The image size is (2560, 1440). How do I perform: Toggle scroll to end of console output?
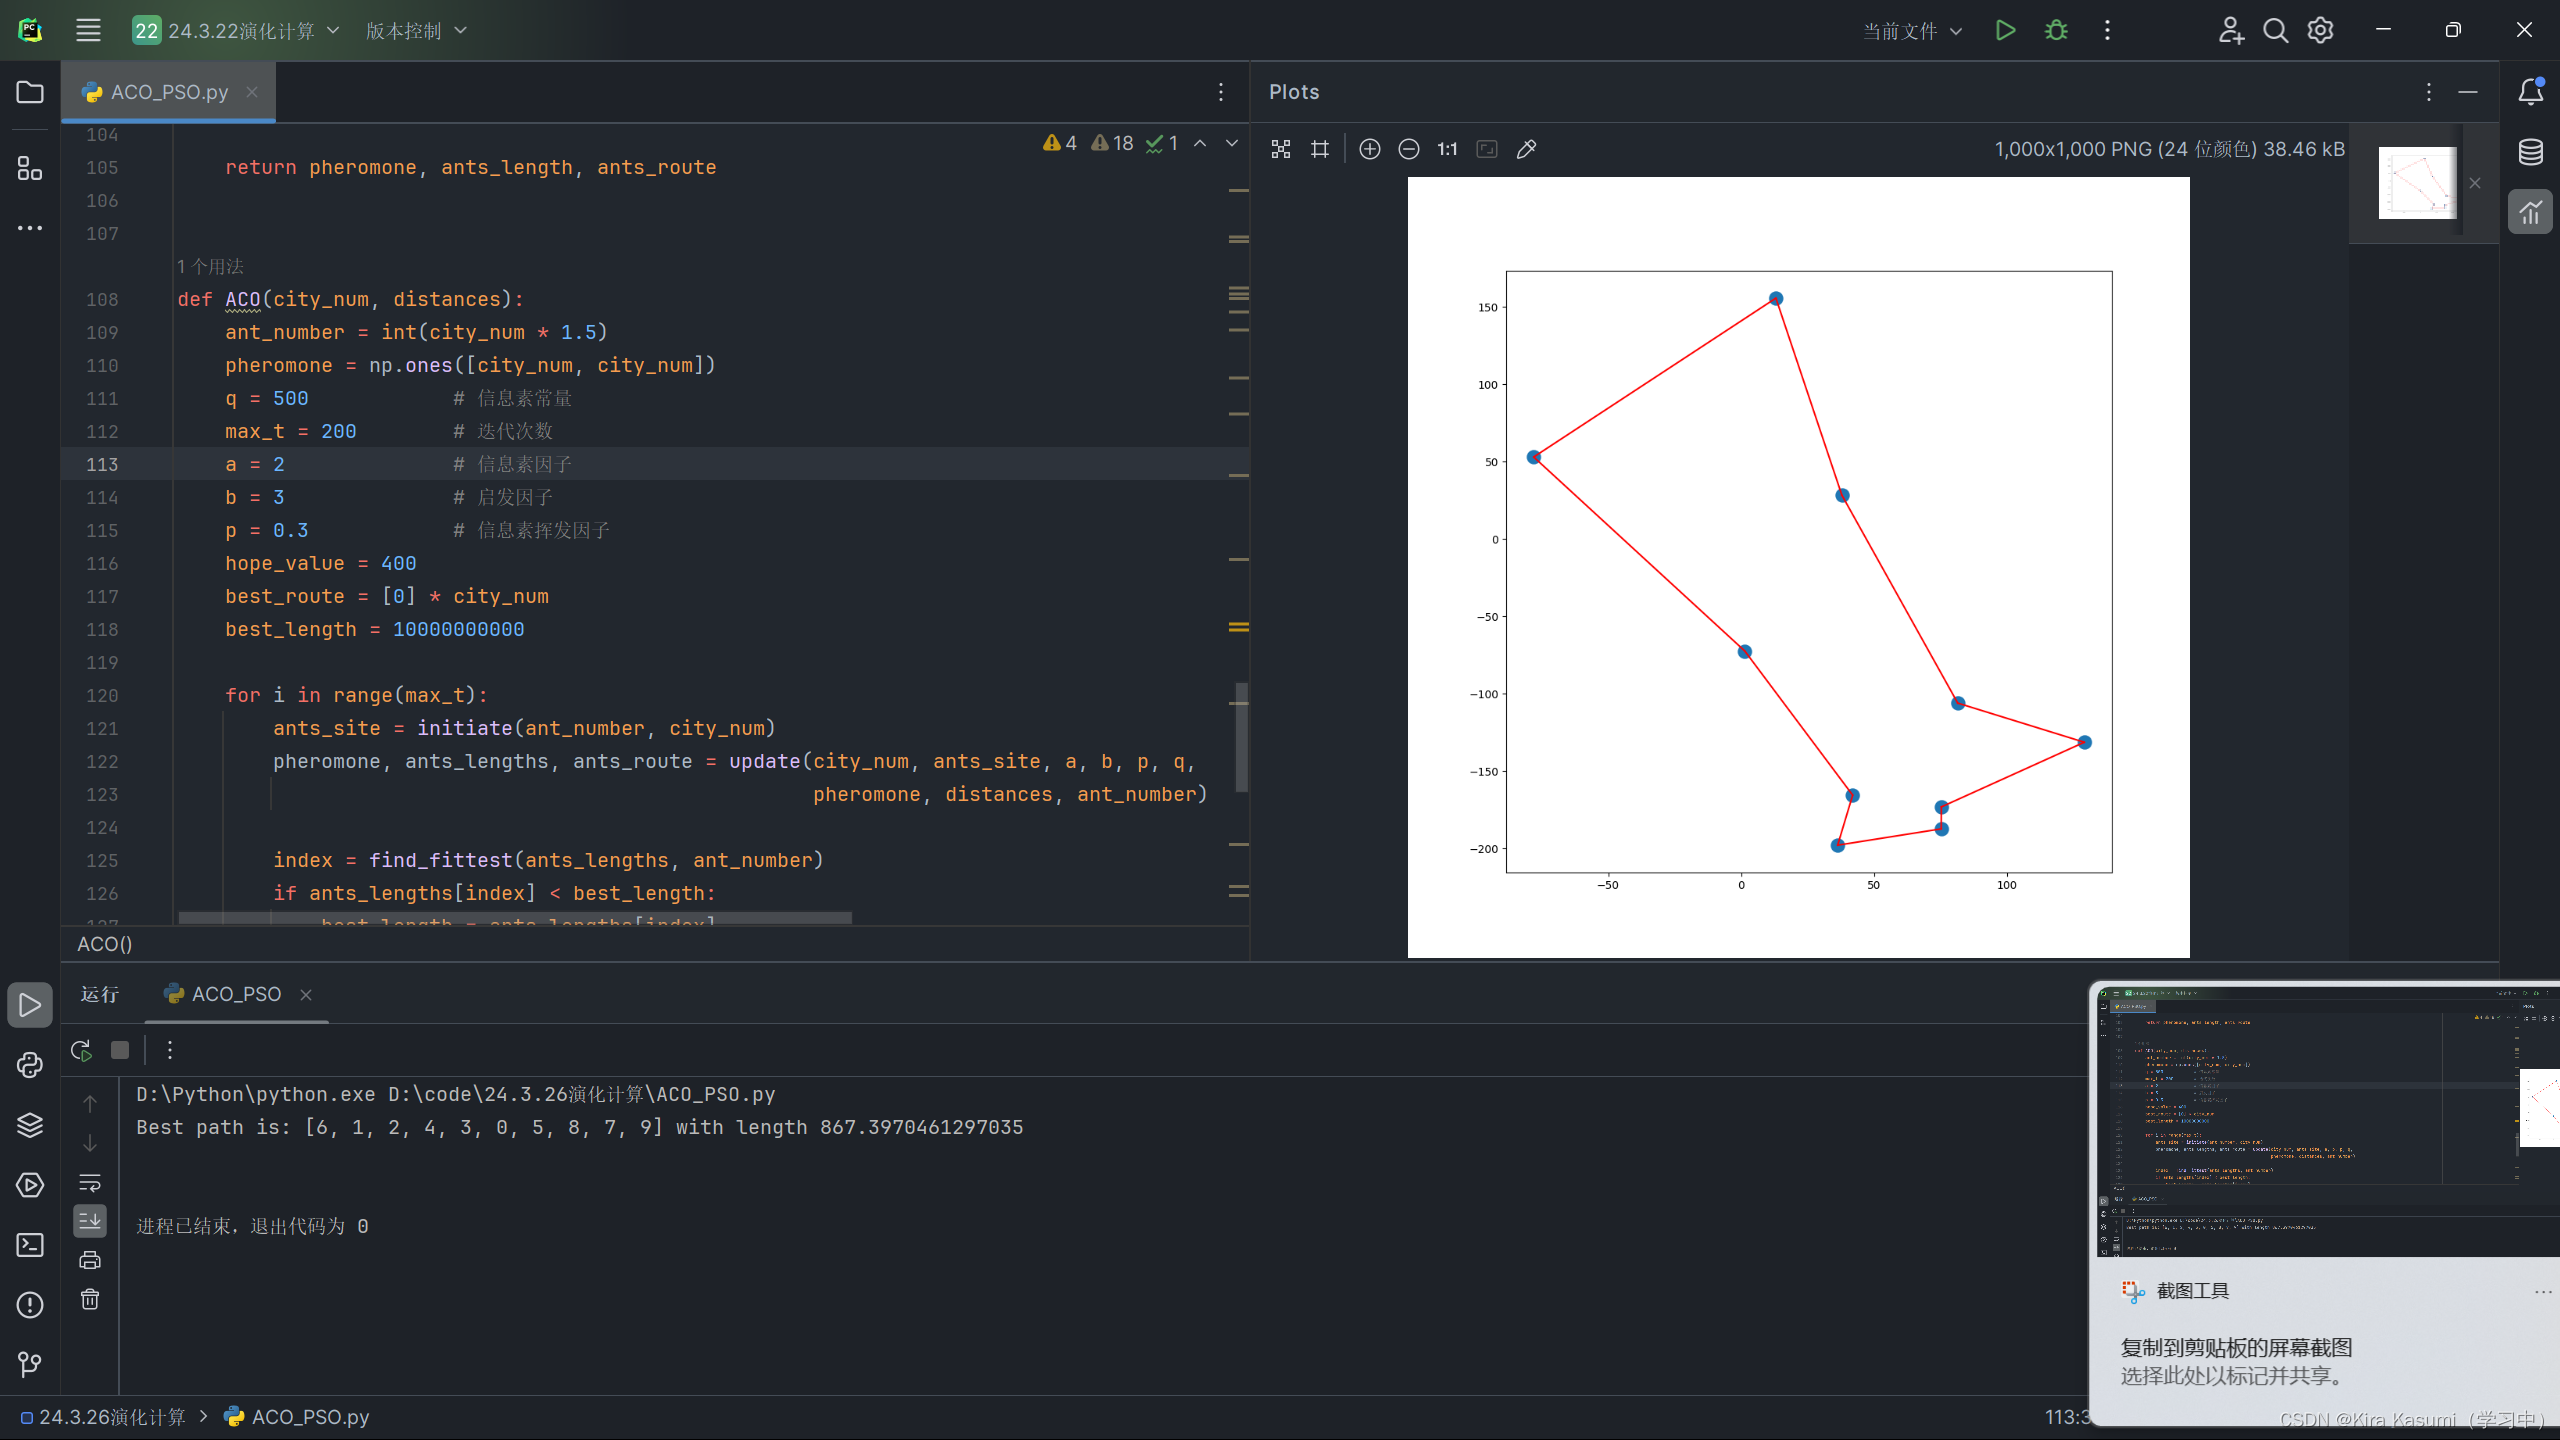[x=90, y=1220]
